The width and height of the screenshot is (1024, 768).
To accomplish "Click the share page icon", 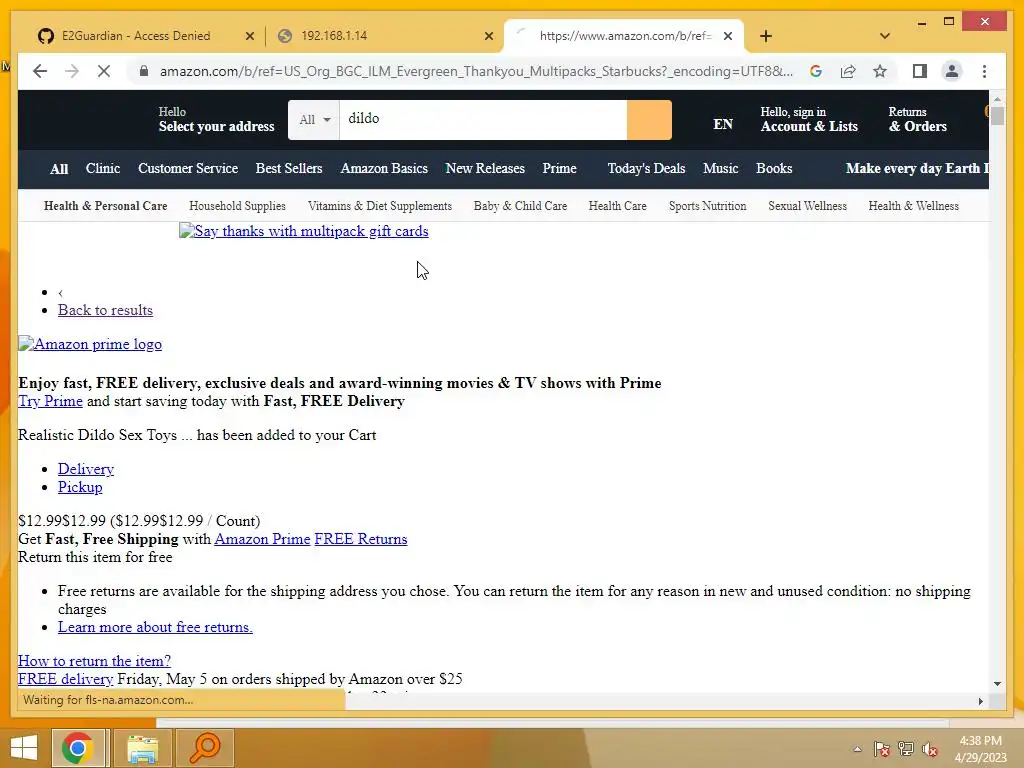I will (x=848, y=71).
